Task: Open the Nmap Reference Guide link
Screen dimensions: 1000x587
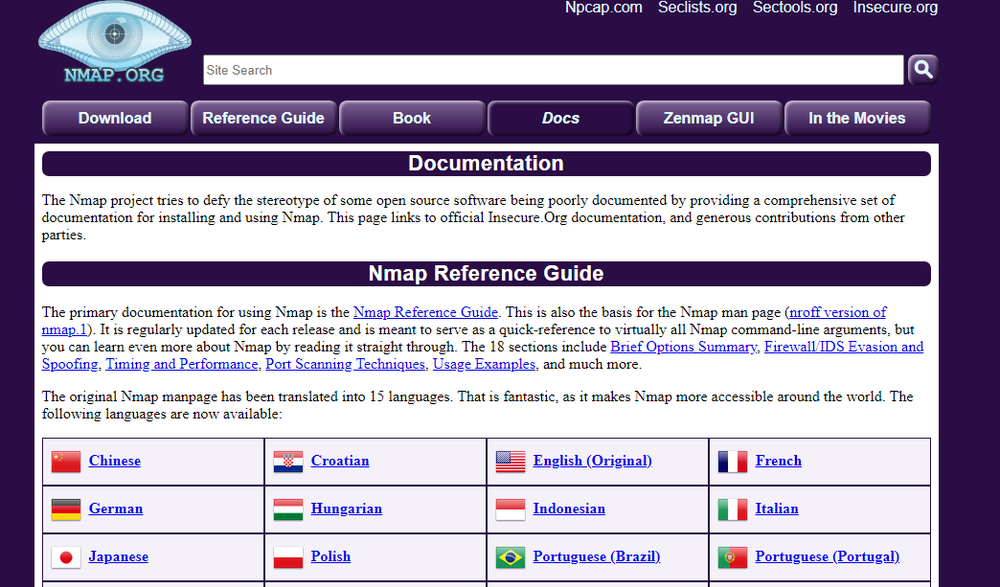Action: tap(425, 312)
